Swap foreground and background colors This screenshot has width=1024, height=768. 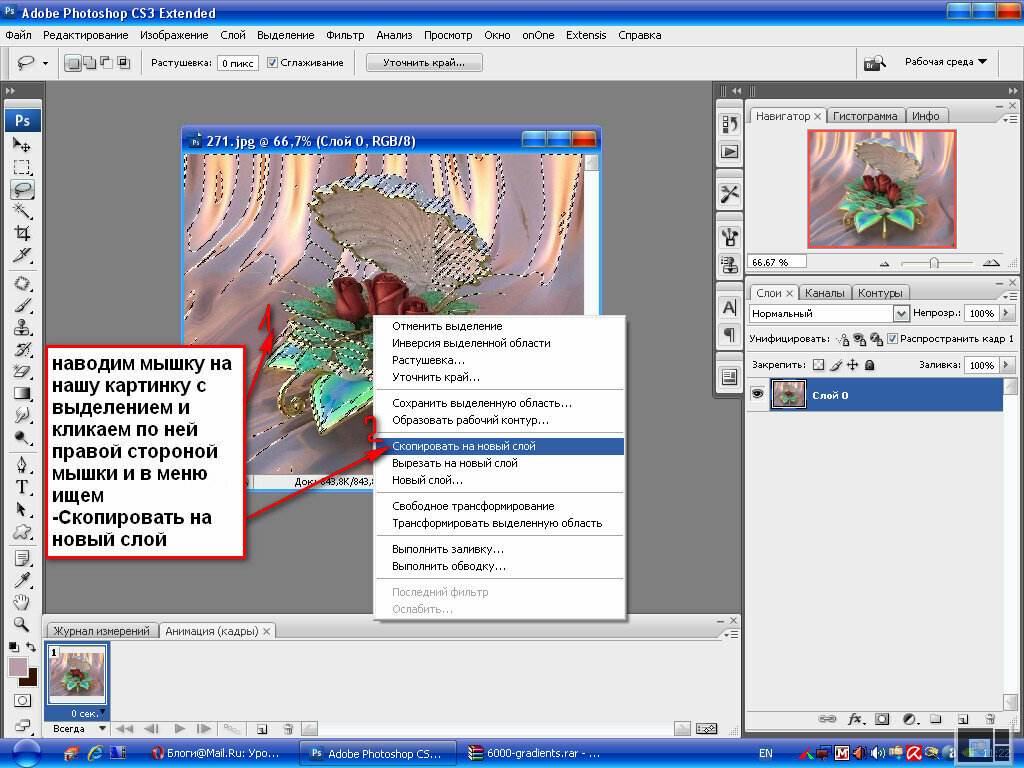pyautogui.click(x=31, y=647)
